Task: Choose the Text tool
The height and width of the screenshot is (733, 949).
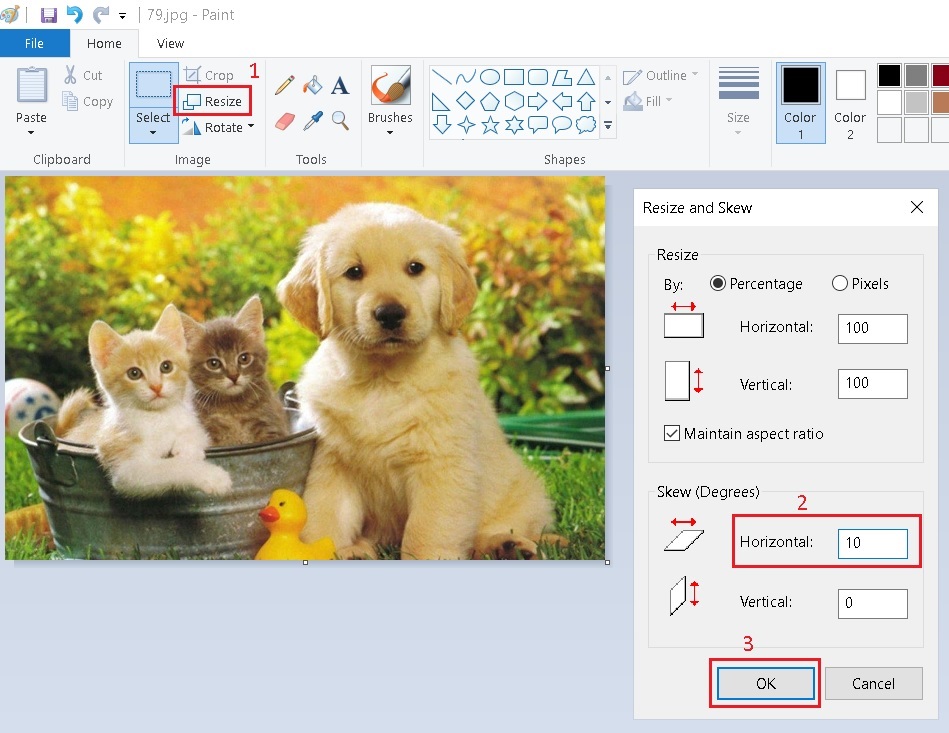Action: [x=340, y=85]
